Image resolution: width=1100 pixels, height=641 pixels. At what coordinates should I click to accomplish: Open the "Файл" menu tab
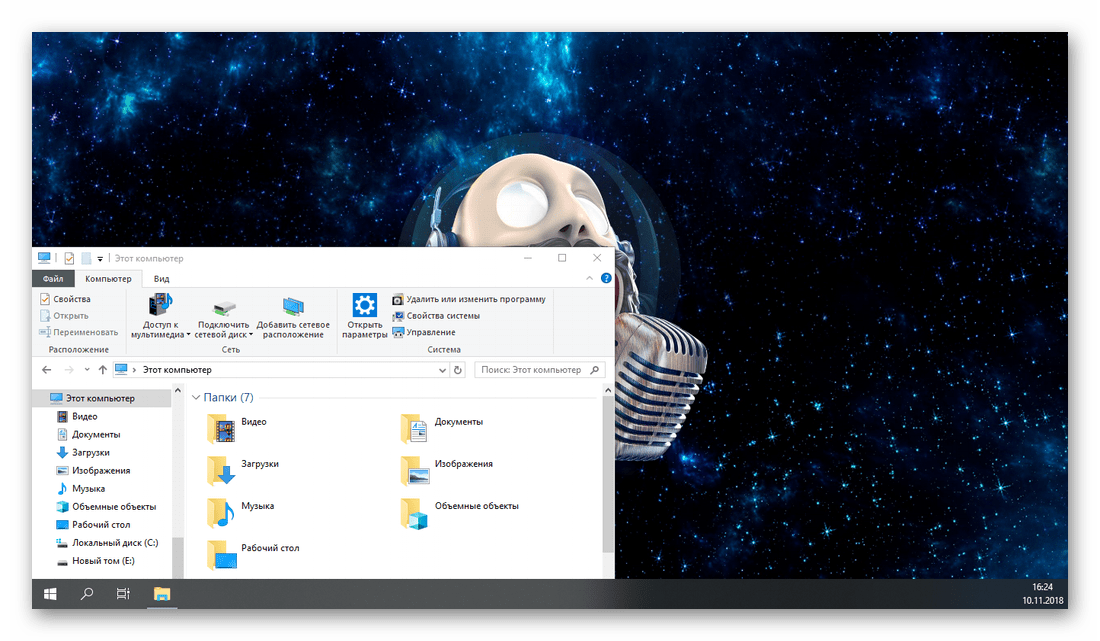(x=53, y=279)
